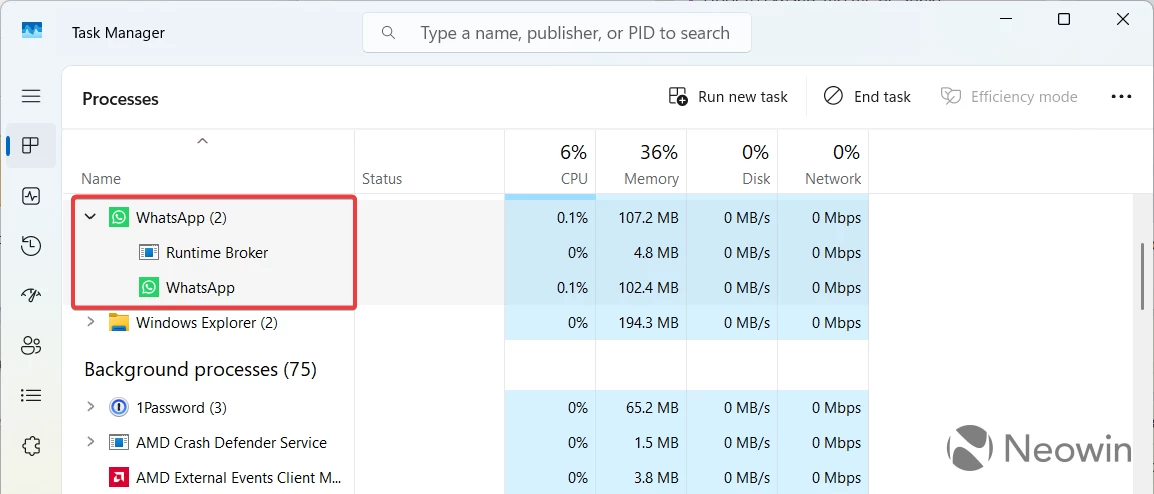Select the 1Password (3) row
The height and width of the screenshot is (494, 1154).
466,407
